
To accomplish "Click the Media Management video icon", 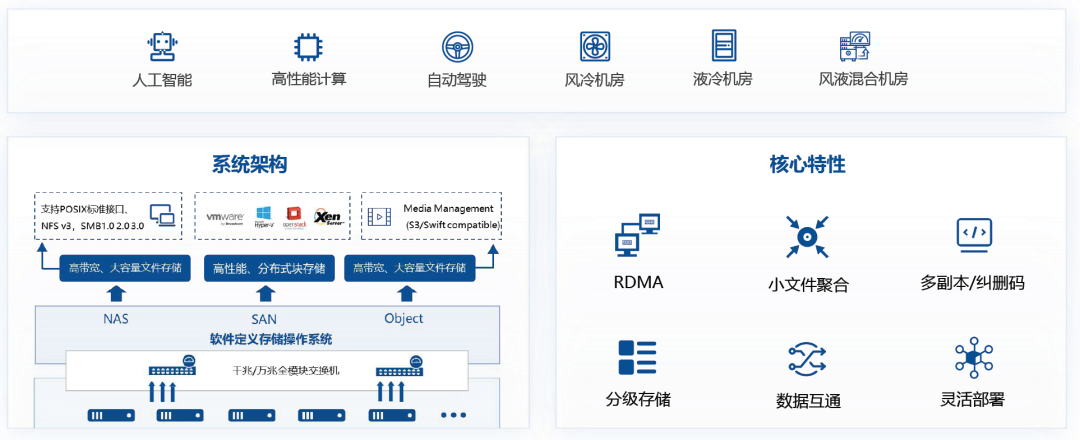I will (x=379, y=218).
